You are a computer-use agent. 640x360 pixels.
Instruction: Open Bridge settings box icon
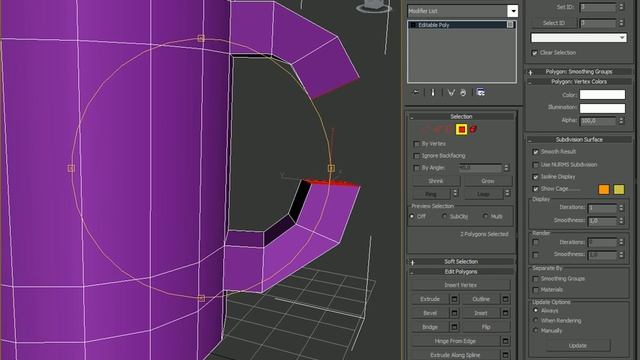(454, 327)
